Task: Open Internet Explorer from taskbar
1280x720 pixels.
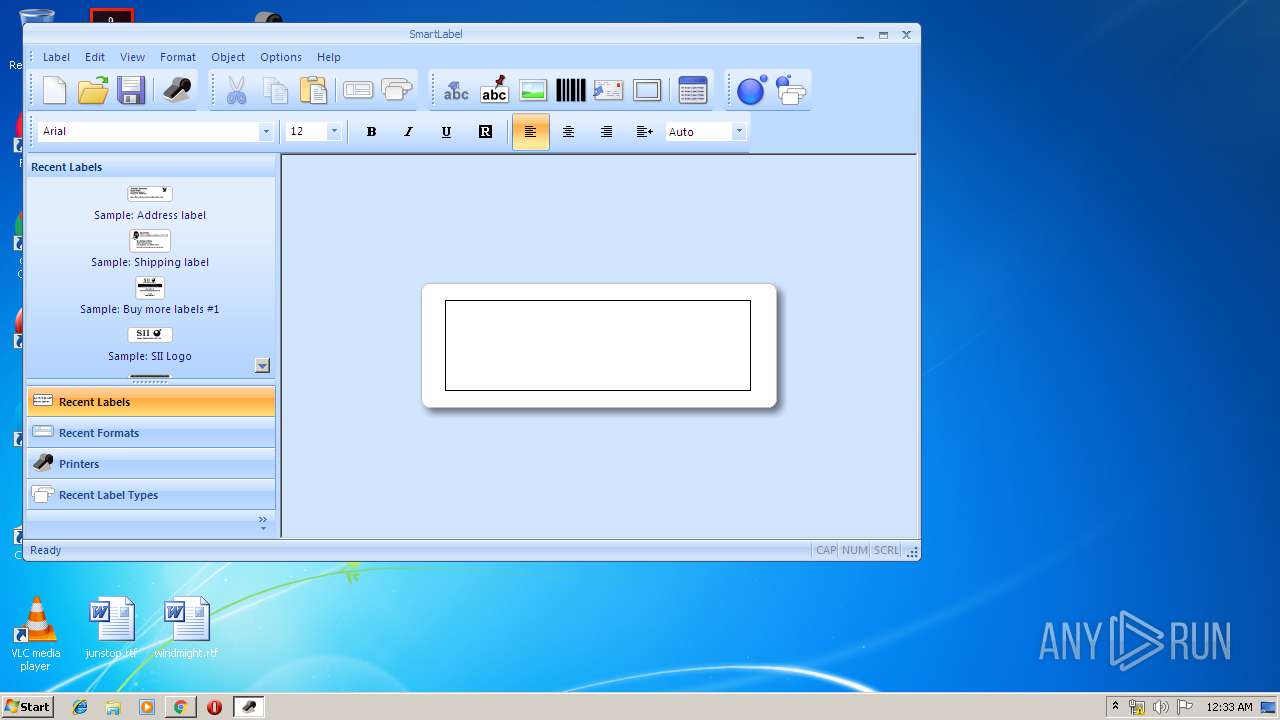Action: [80, 707]
